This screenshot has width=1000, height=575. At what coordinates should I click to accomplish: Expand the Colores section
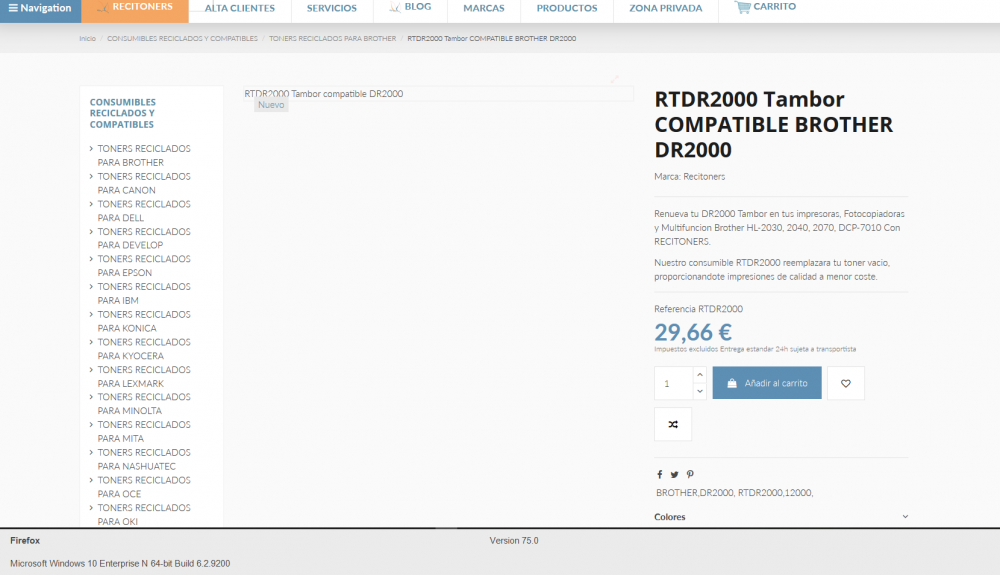[781, 517]
